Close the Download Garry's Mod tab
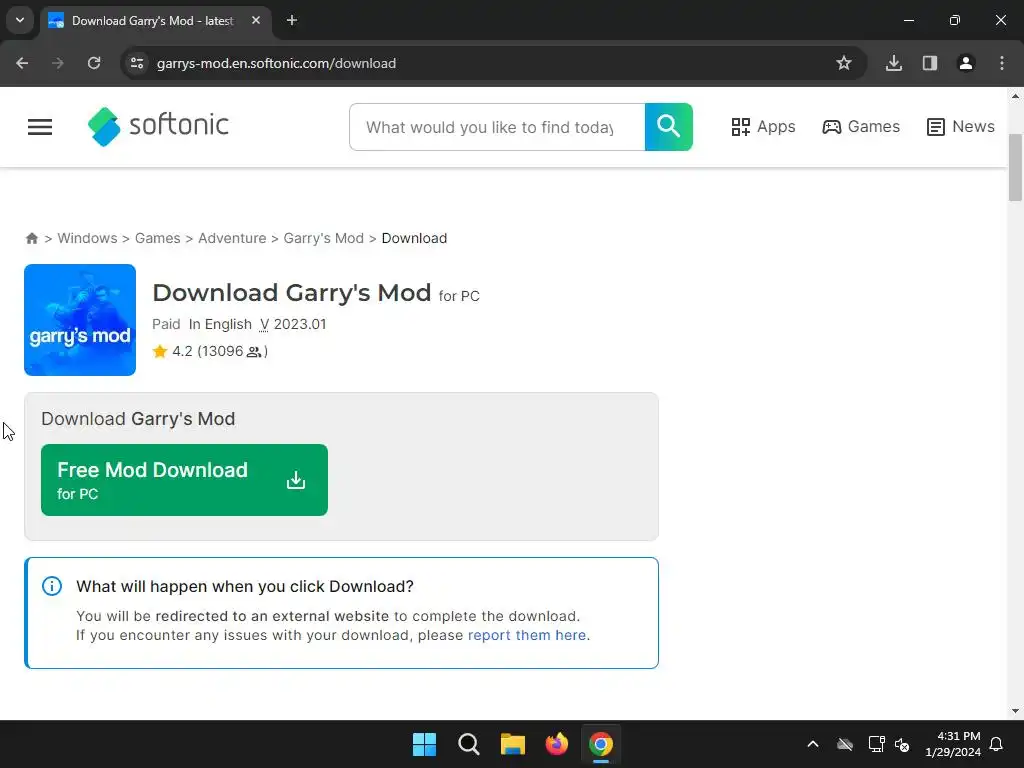 click(256, 21)
